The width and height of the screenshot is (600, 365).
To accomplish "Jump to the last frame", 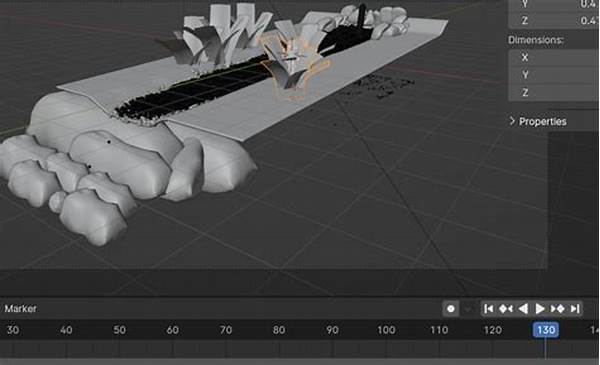I will 575,309.
